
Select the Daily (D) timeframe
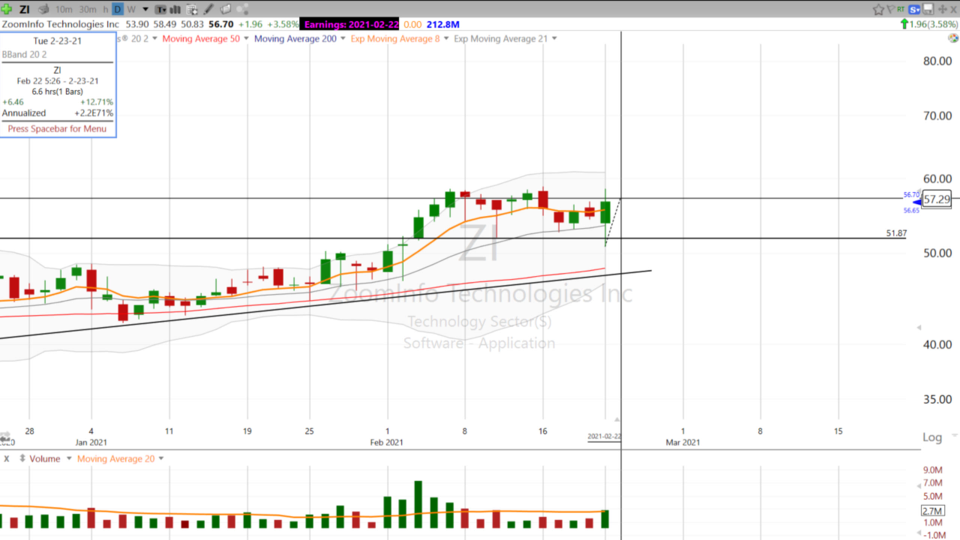pyautogui.click(x=118, y=9)
